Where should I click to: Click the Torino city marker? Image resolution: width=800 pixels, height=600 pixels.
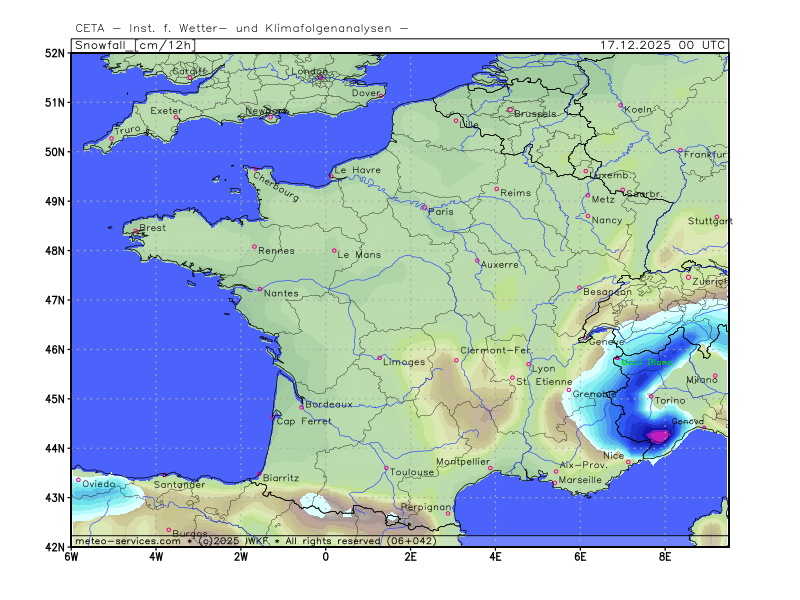[651, 396]
